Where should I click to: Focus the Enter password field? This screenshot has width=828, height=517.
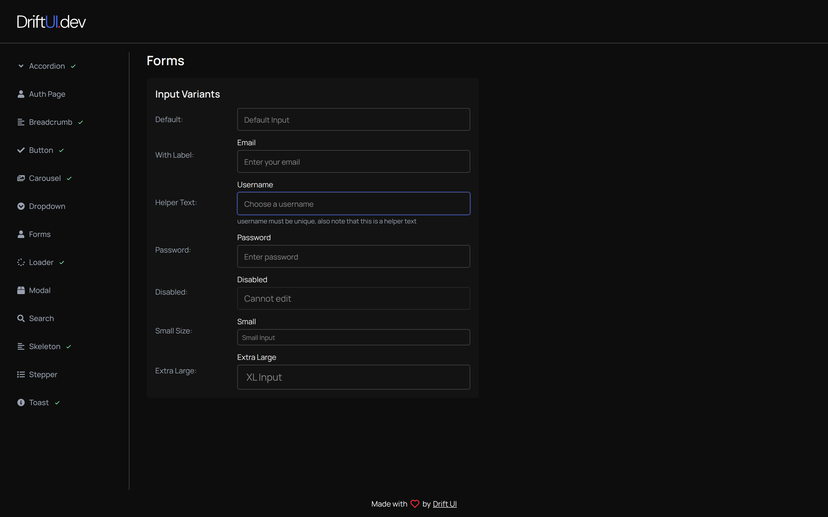click(353, 257)
